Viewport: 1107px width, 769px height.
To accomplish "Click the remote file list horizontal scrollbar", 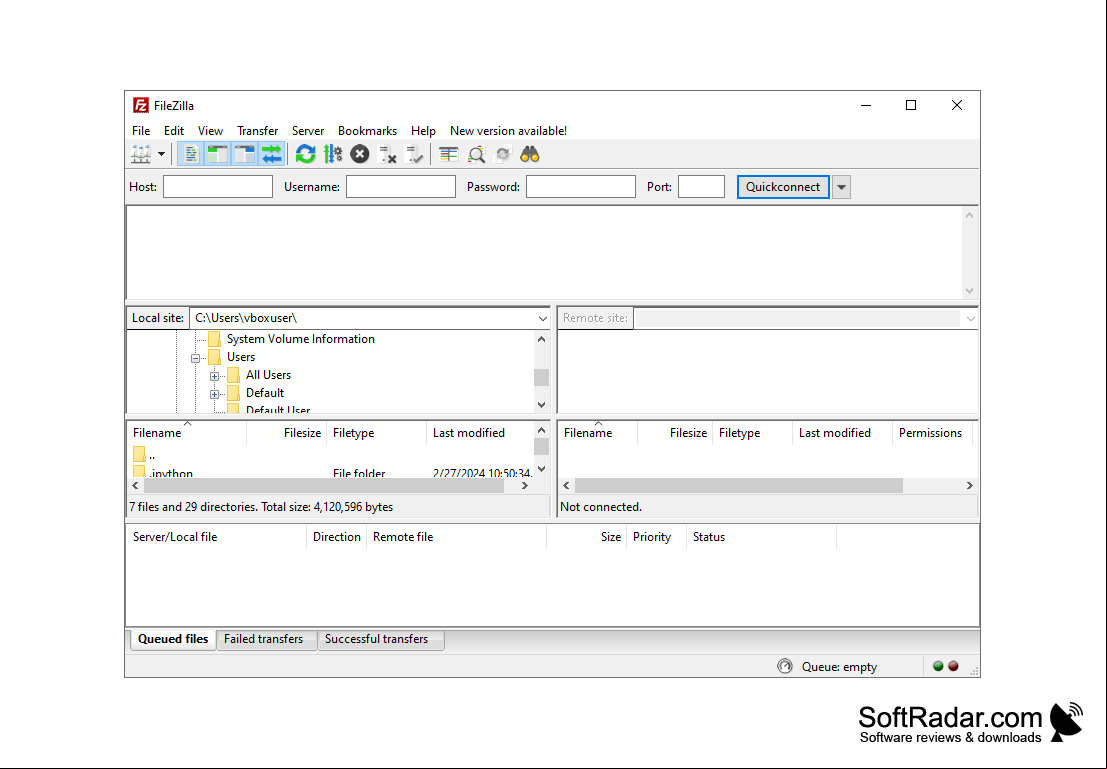I will click(738, 486).
